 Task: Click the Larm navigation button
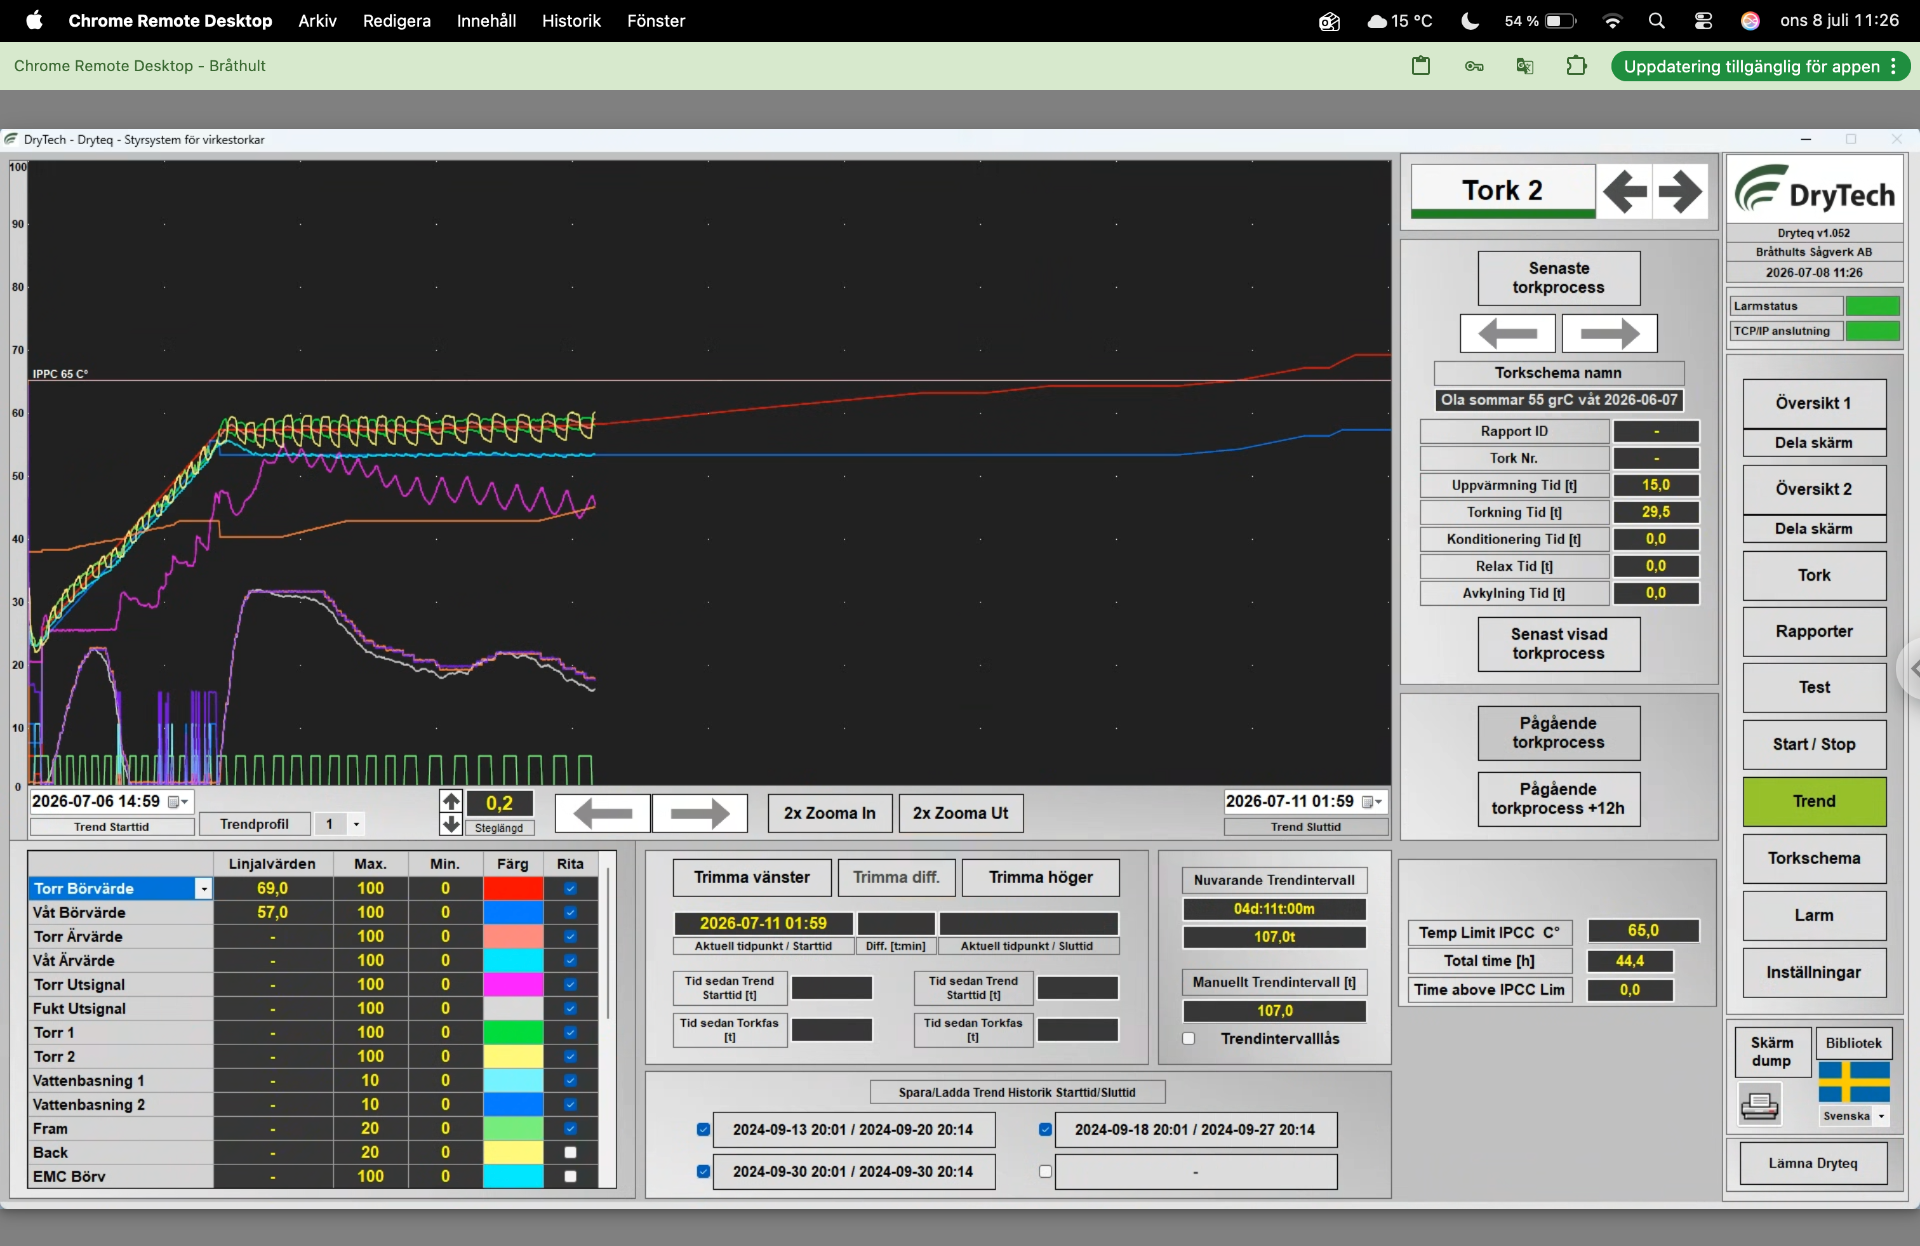tap(1814, 915)
